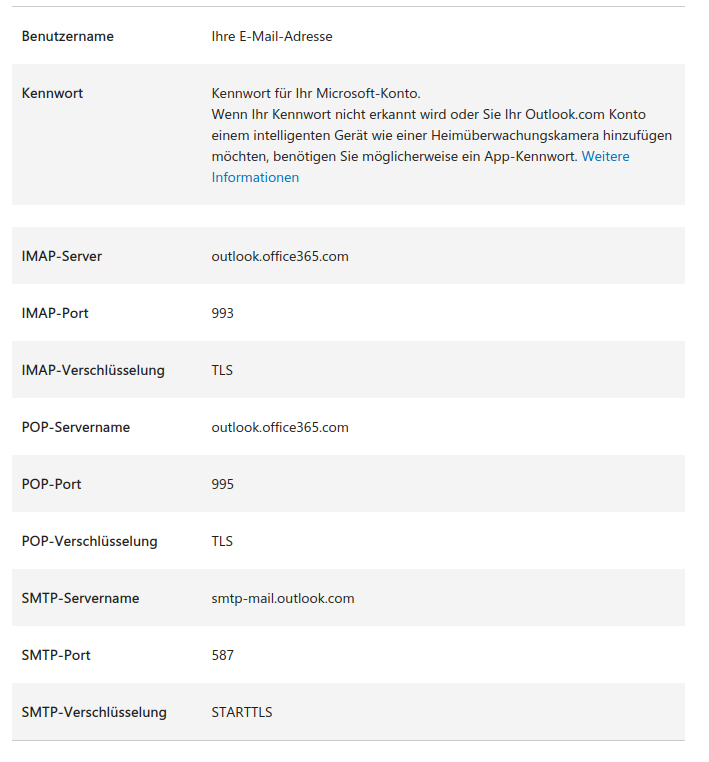
Task: Click the POP-Servername row label
Action: [x=76, y=427]
